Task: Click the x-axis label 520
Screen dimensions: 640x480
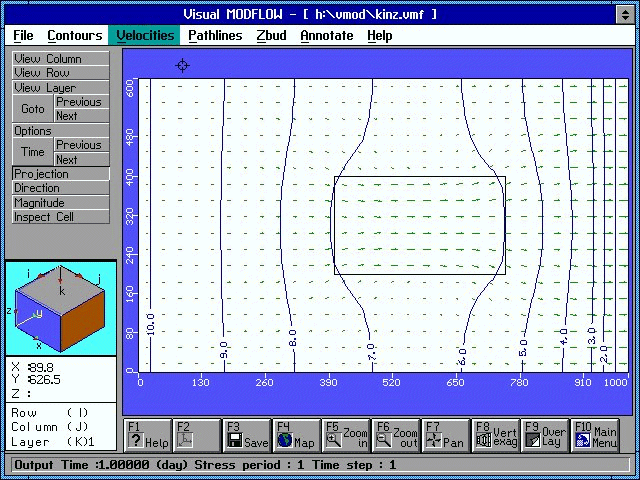Action: coord(391,382)
